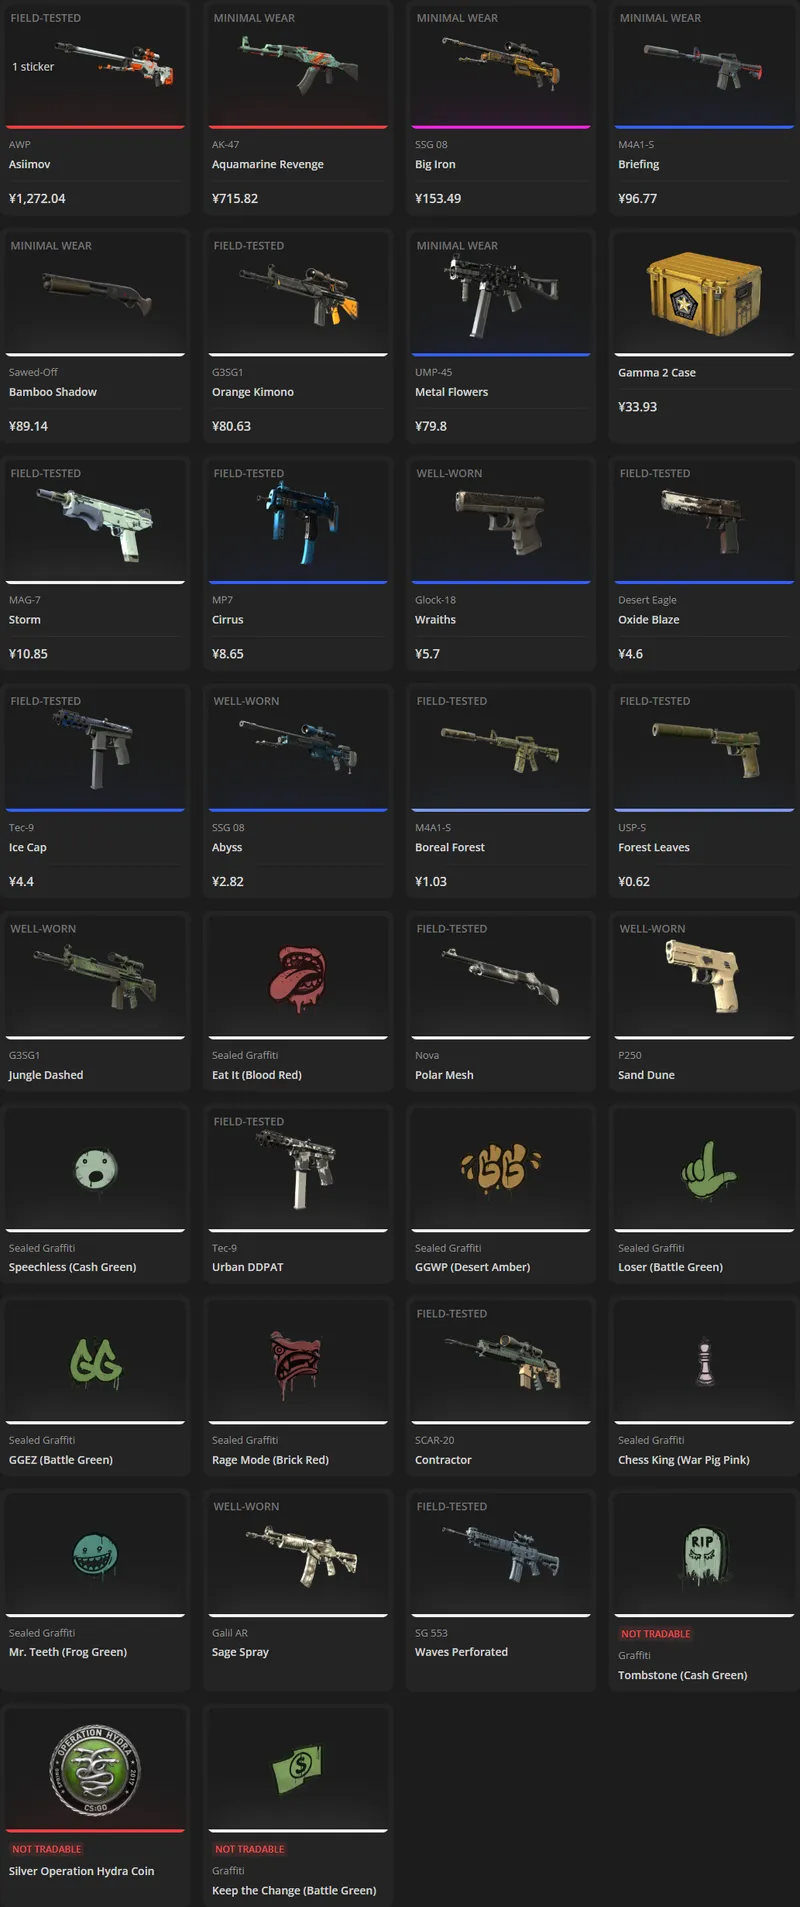Select the MP7 Cirrus weapon image

pyautogui.click(x=298, y=521)
